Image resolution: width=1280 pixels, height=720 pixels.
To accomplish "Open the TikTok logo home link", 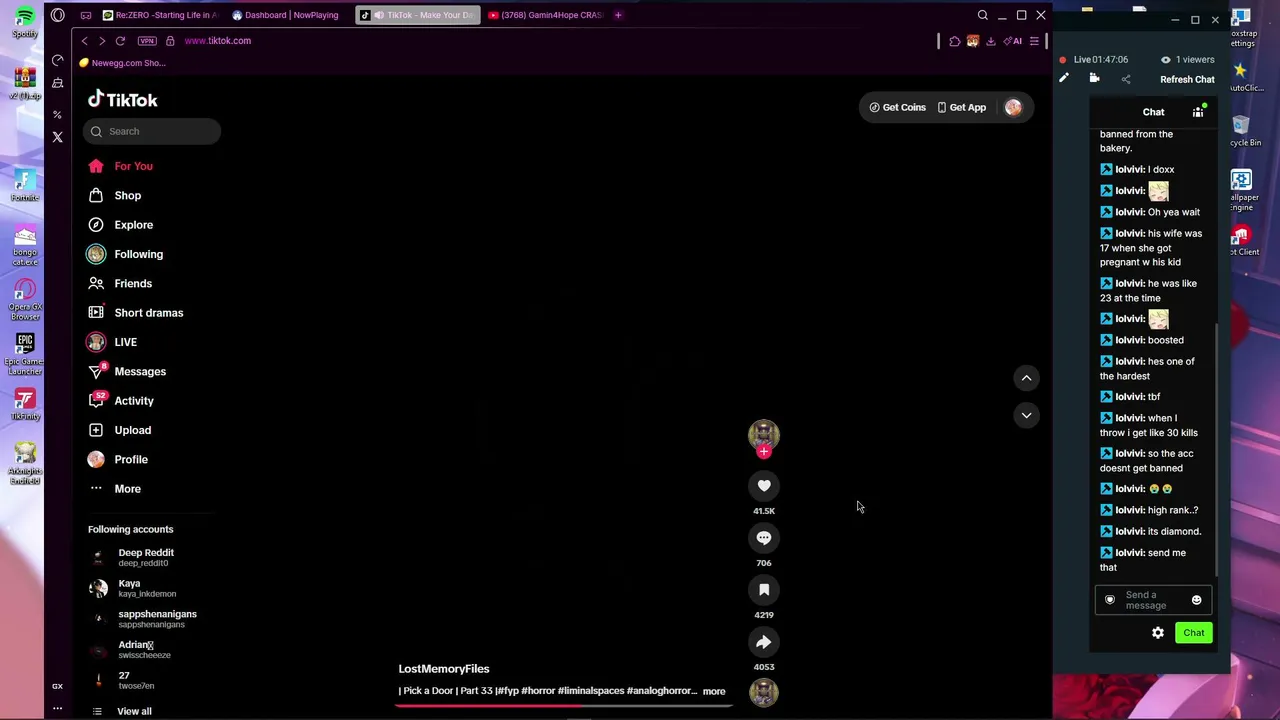I will pyautogui.click(x=122, y=100).
